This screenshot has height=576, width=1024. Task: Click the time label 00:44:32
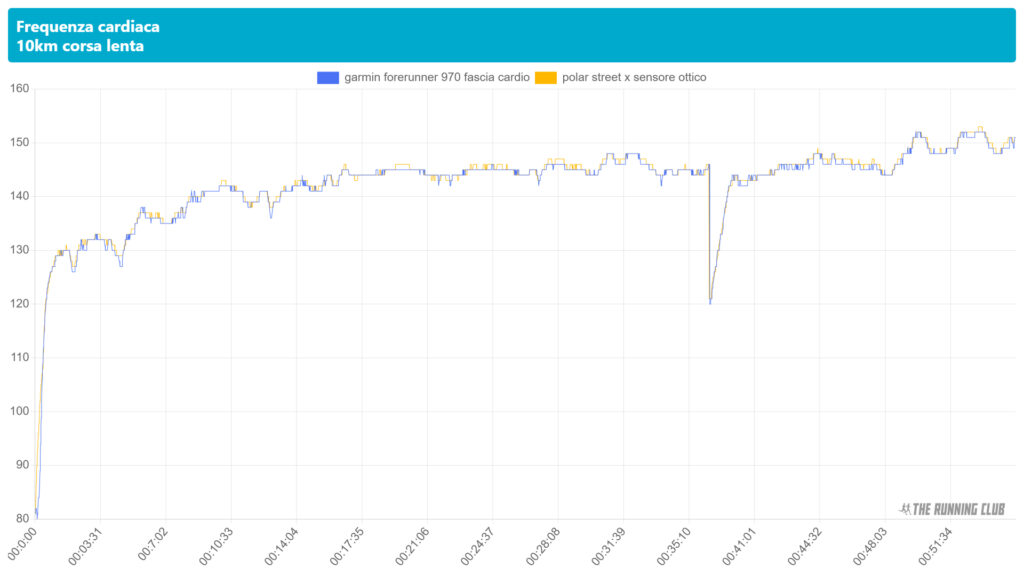(x=805, y=546)
